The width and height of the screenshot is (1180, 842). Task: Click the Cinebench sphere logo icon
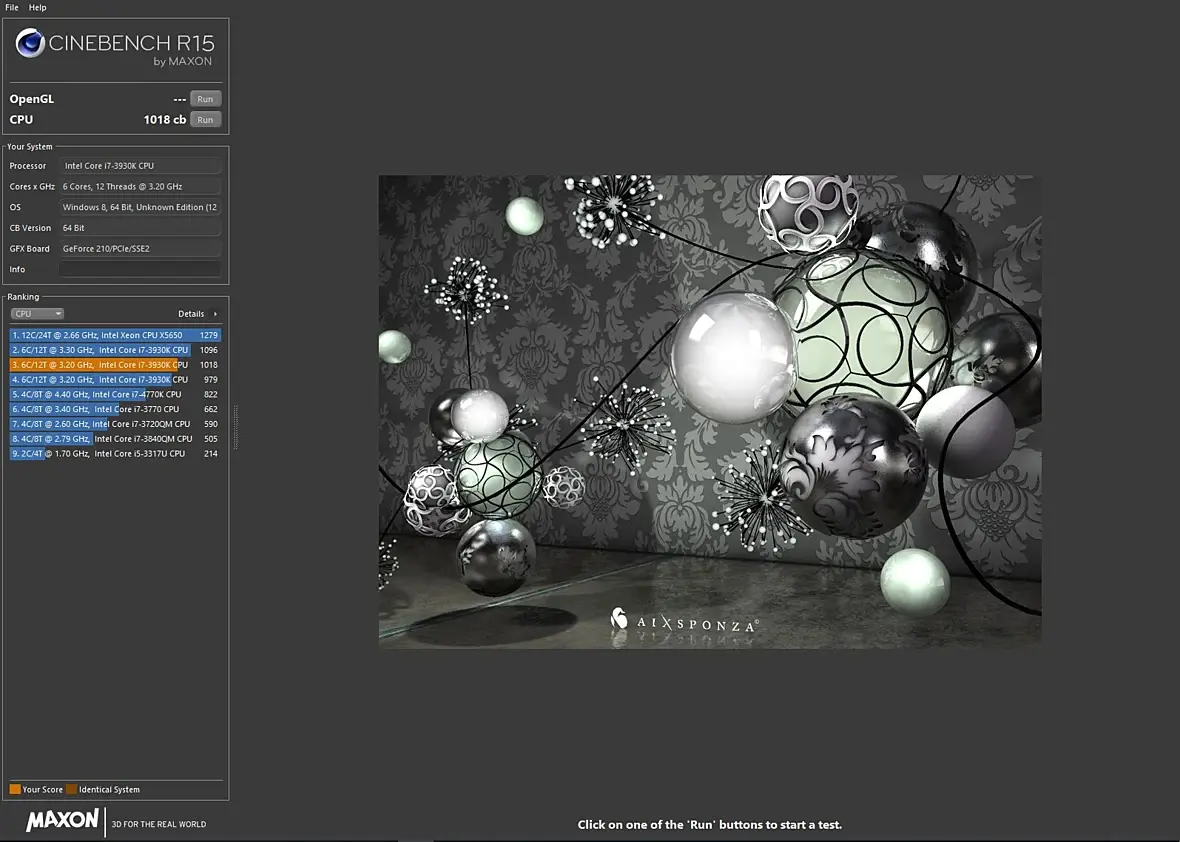coord(30,43)
